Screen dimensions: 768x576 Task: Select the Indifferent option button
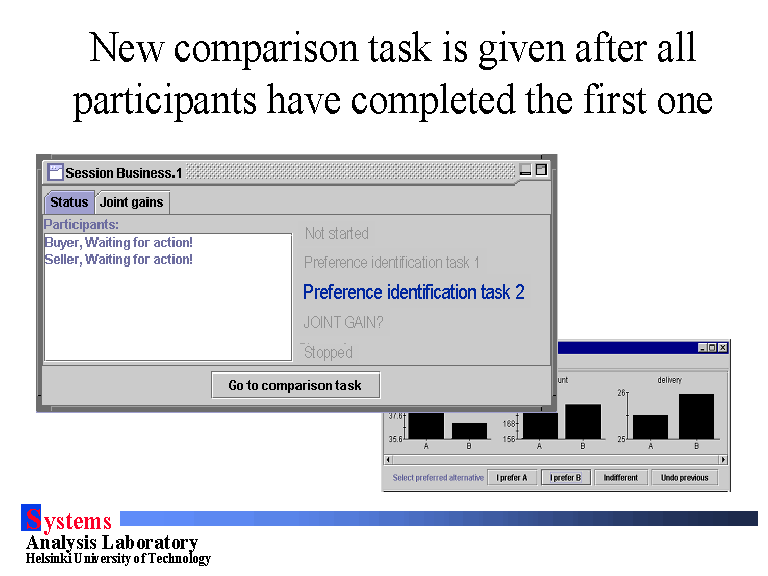pos(620,478)
